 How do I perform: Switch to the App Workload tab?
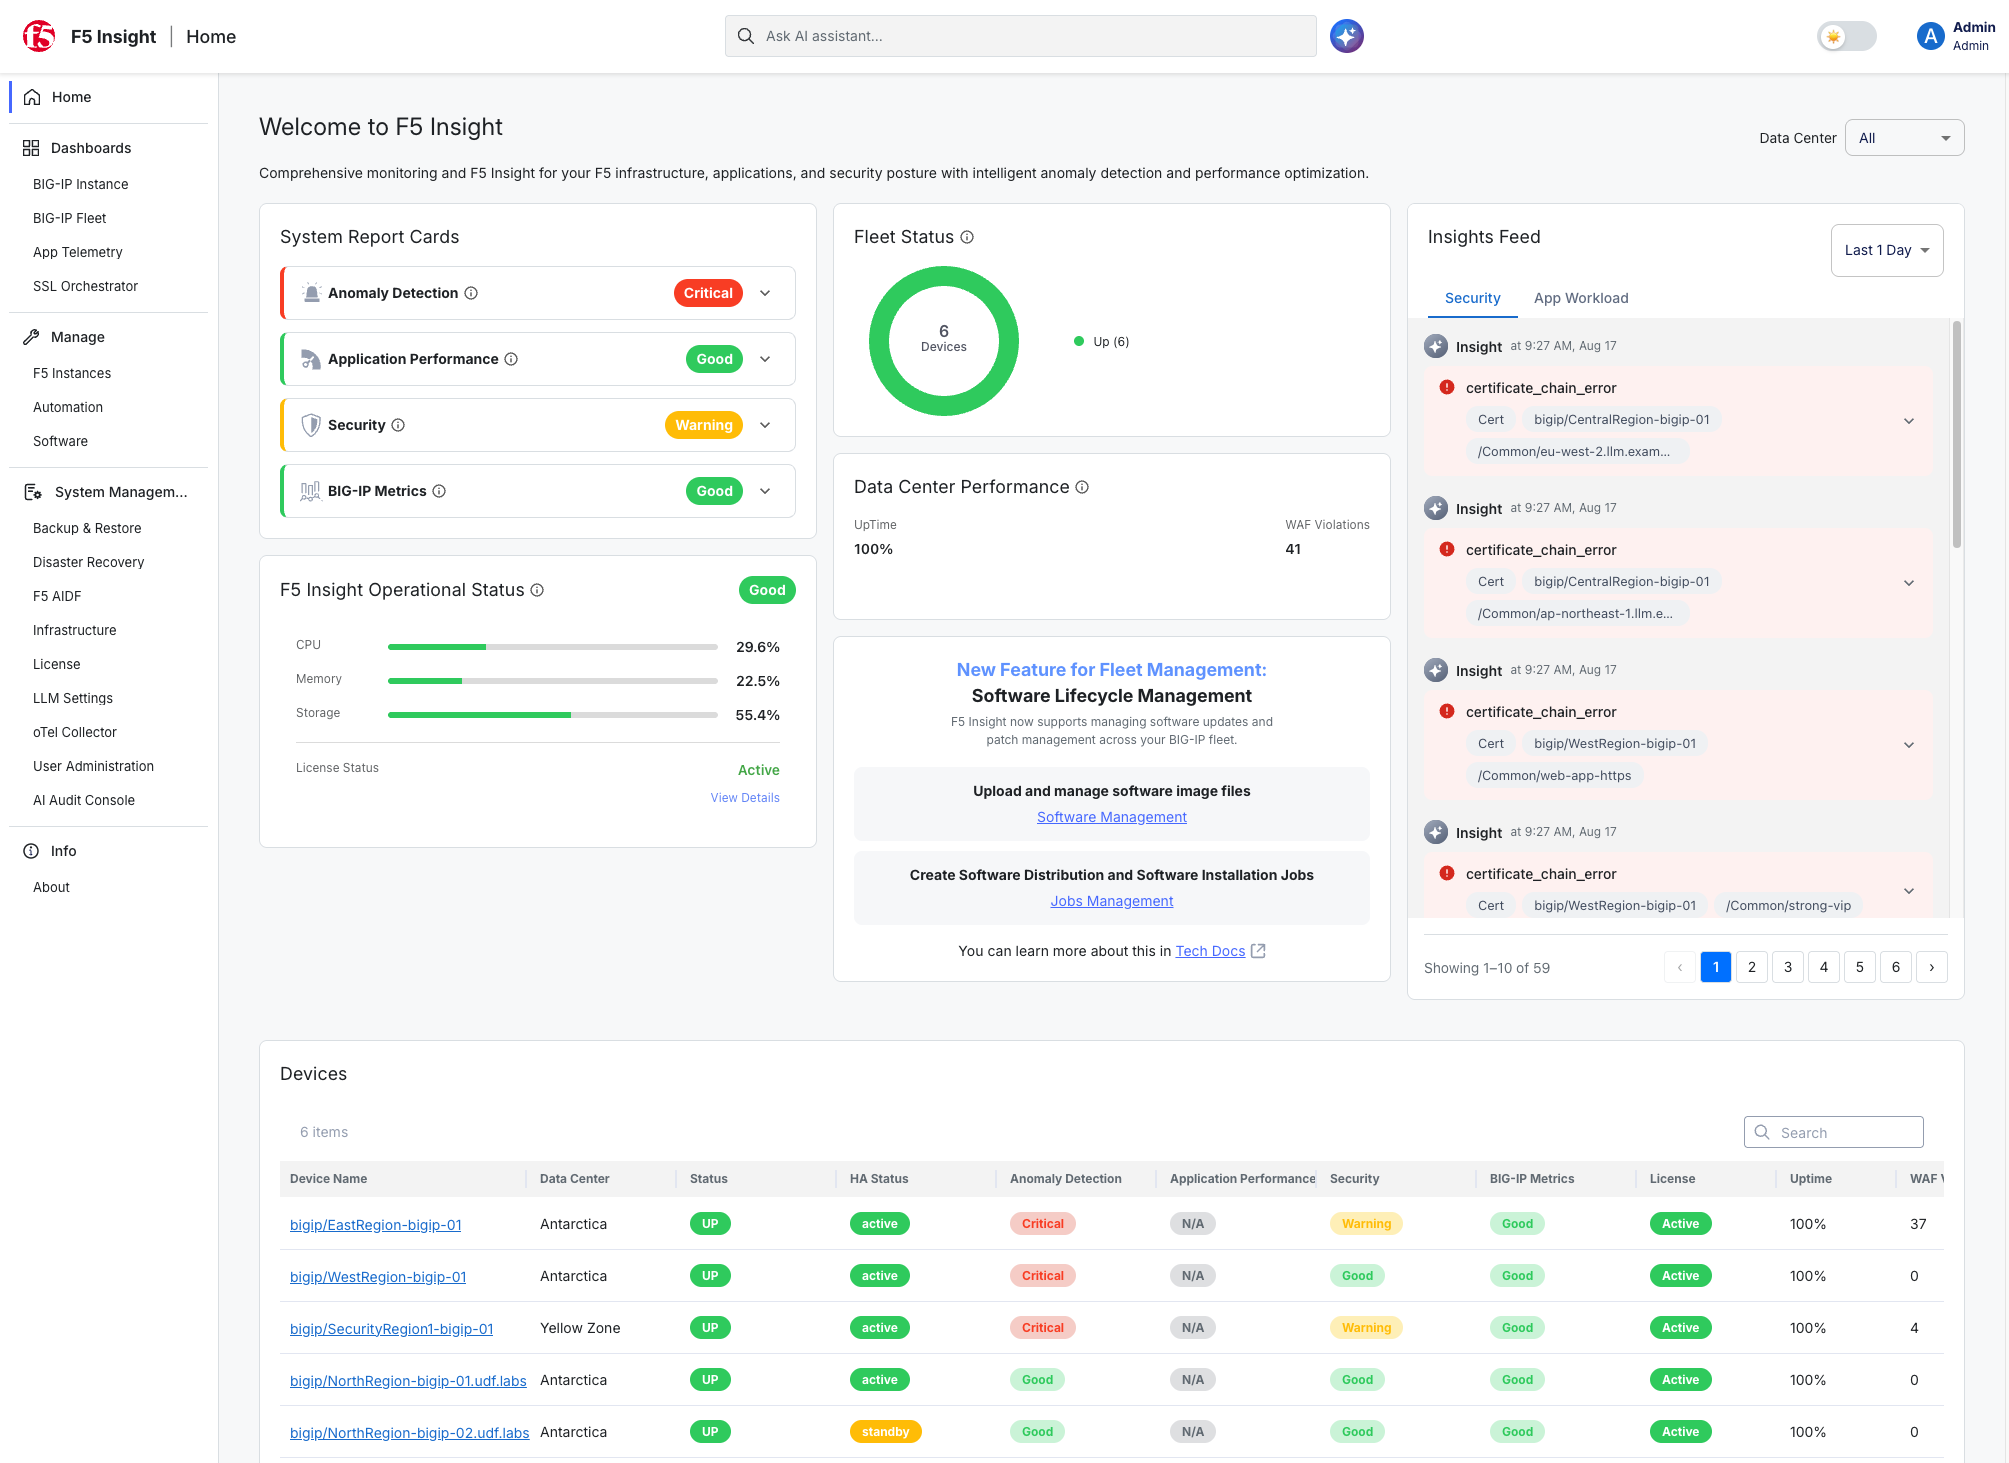(x=1581, y=298)
